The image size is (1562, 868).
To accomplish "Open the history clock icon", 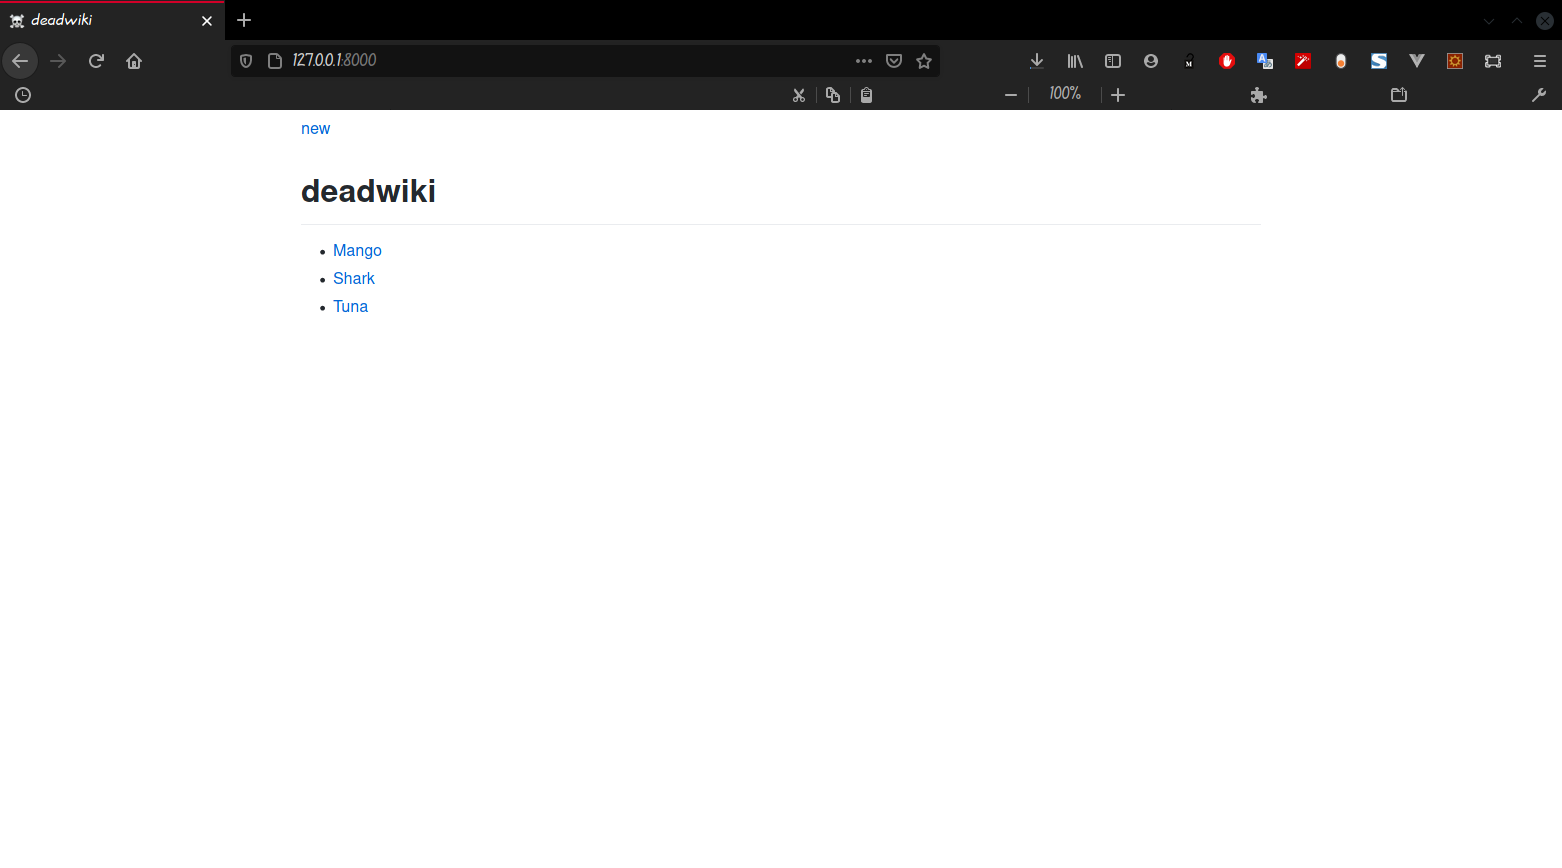I will pos(23,95).
